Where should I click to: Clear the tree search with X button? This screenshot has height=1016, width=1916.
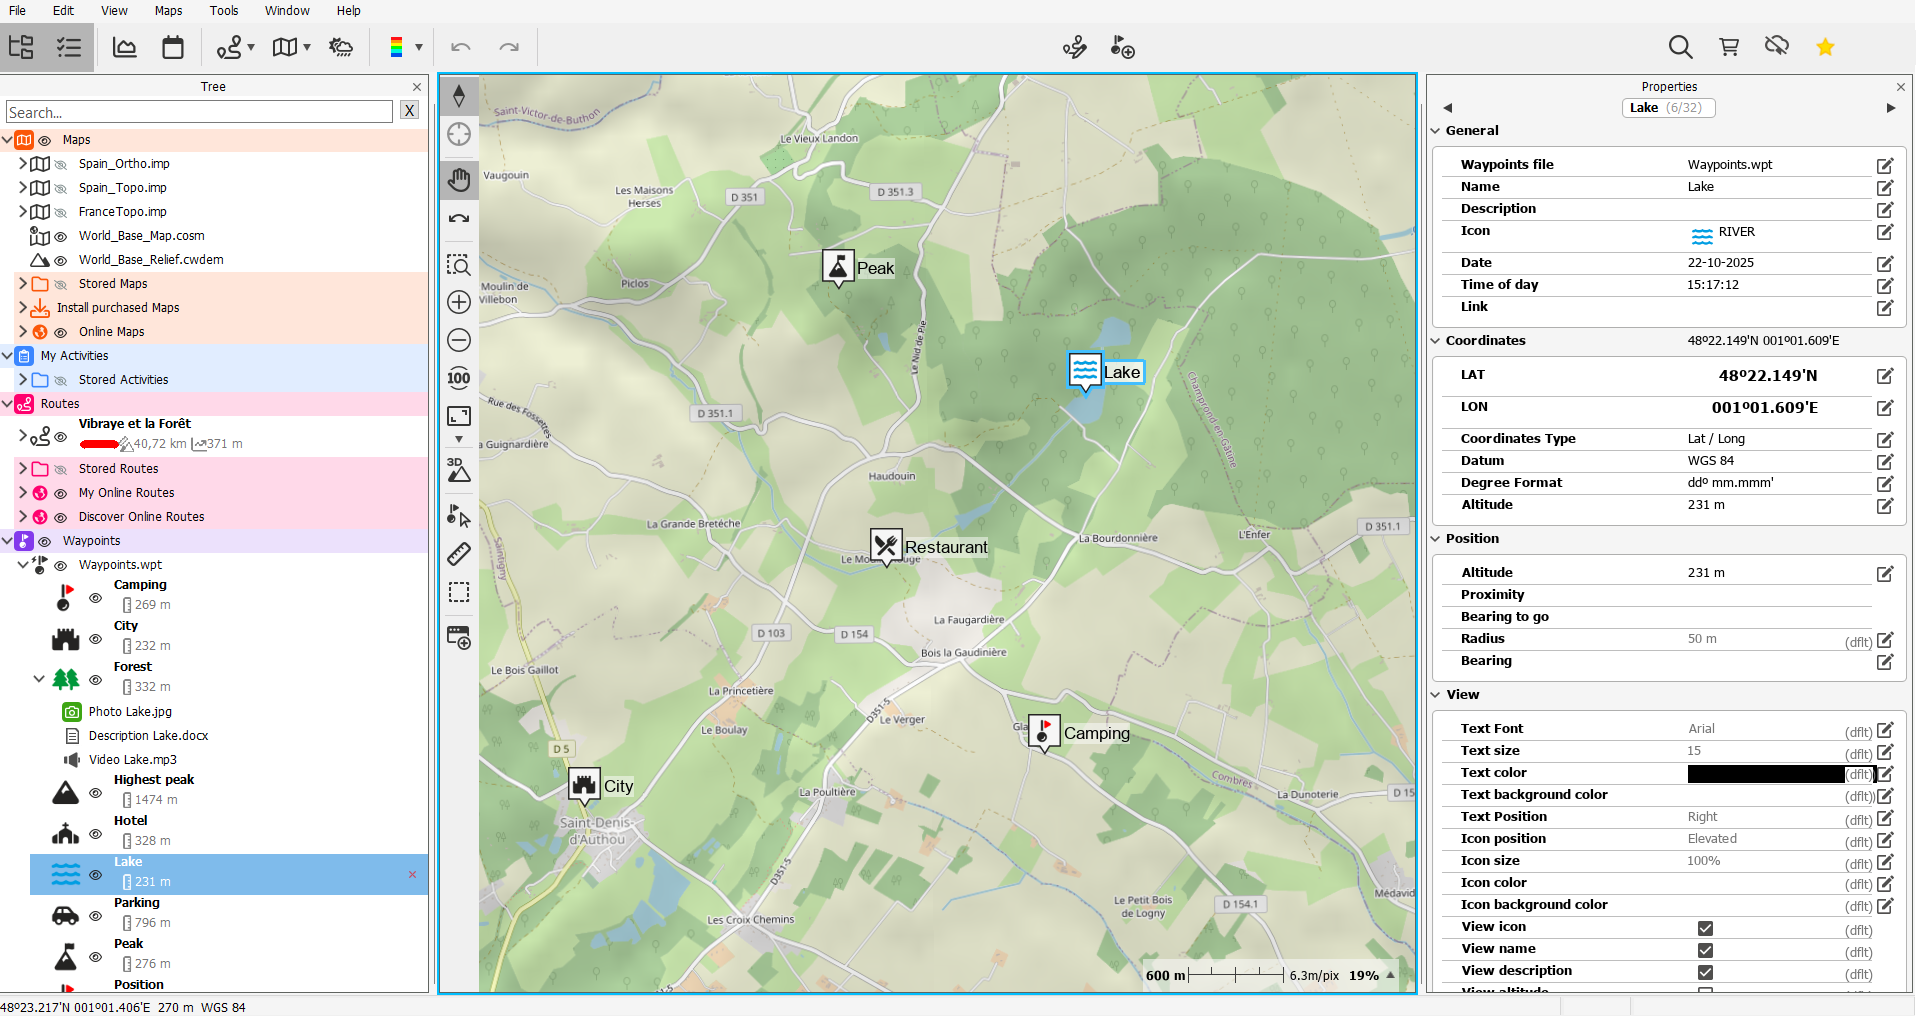tap(410, 111)
